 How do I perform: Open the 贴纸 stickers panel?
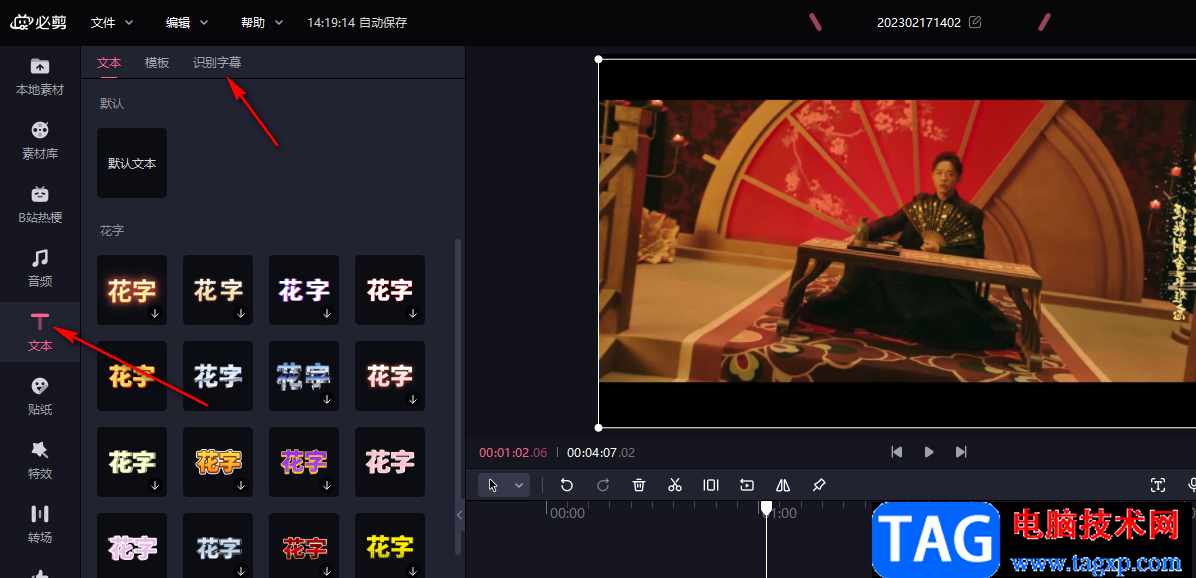coord(40,396)
